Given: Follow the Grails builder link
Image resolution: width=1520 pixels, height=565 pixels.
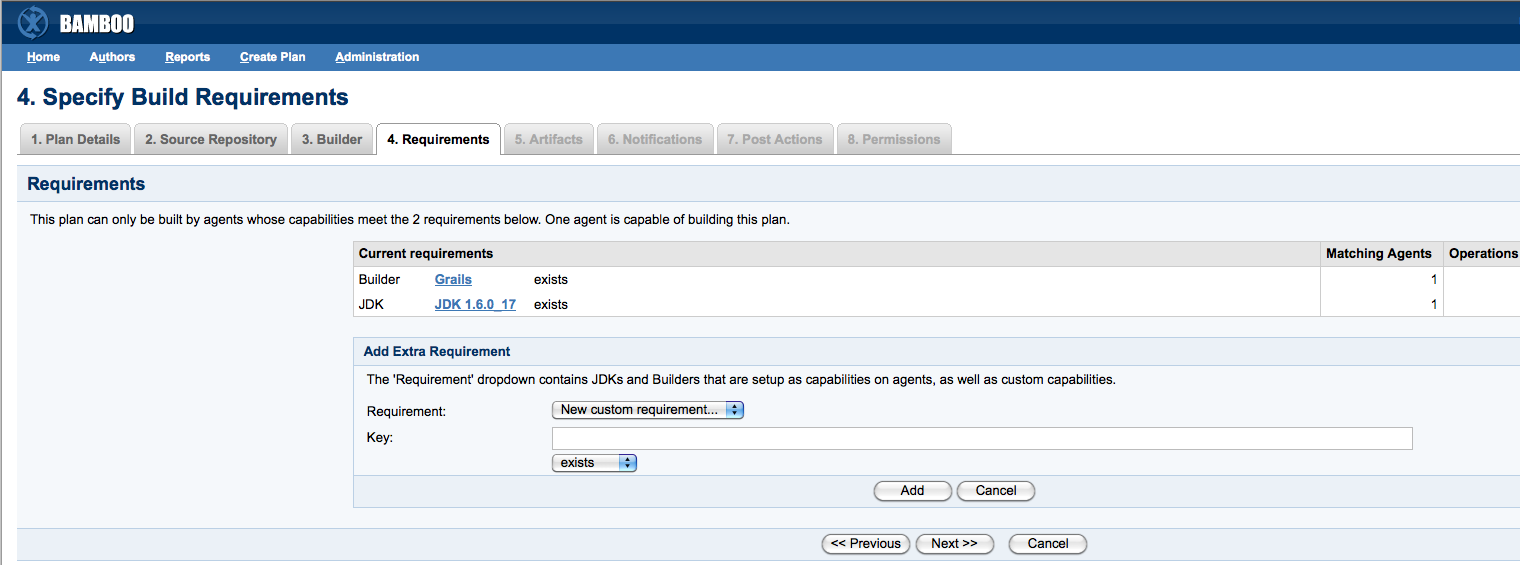Looking at the screenshot, I should (453, 280).
